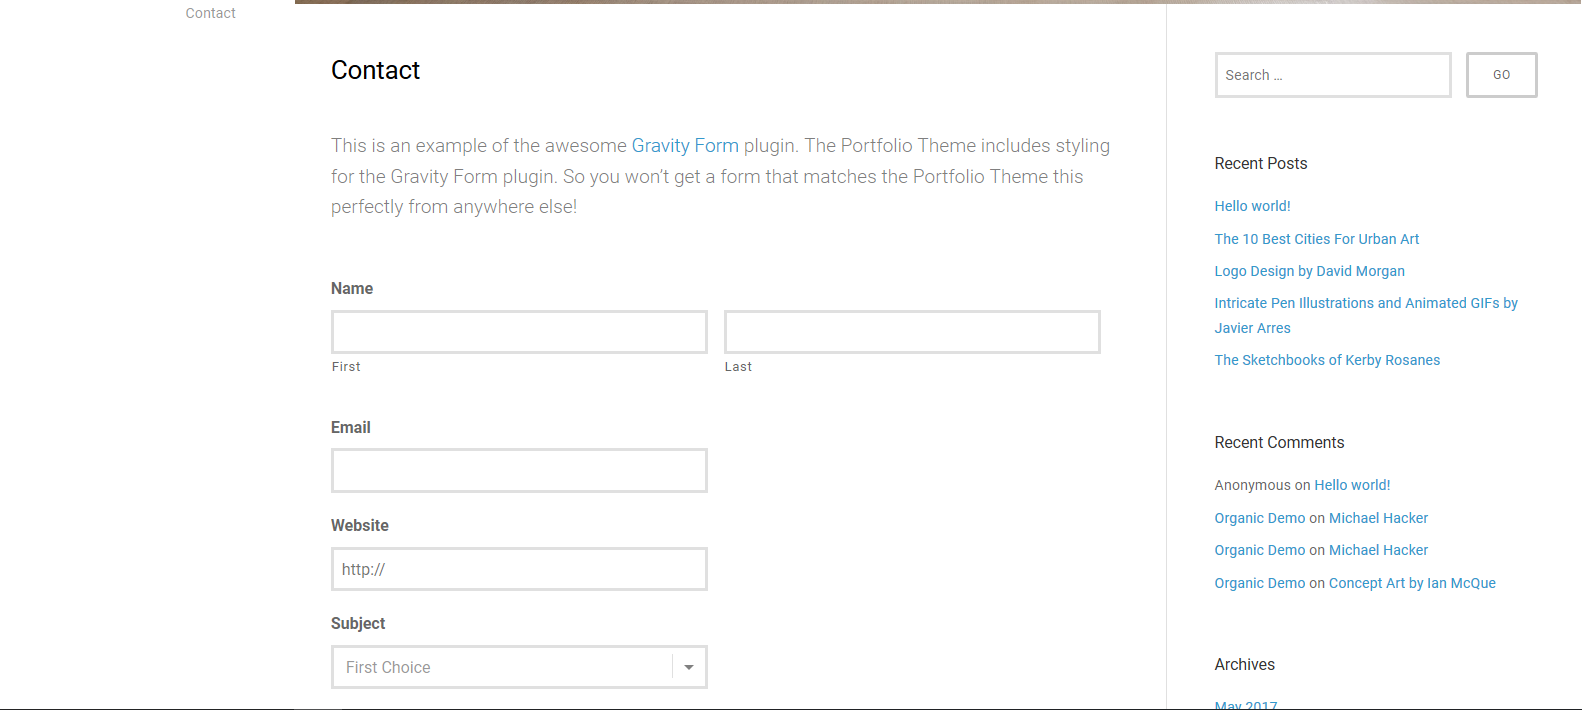Open The 10 Best Cities For Urban Art

tap(1316, 239)
